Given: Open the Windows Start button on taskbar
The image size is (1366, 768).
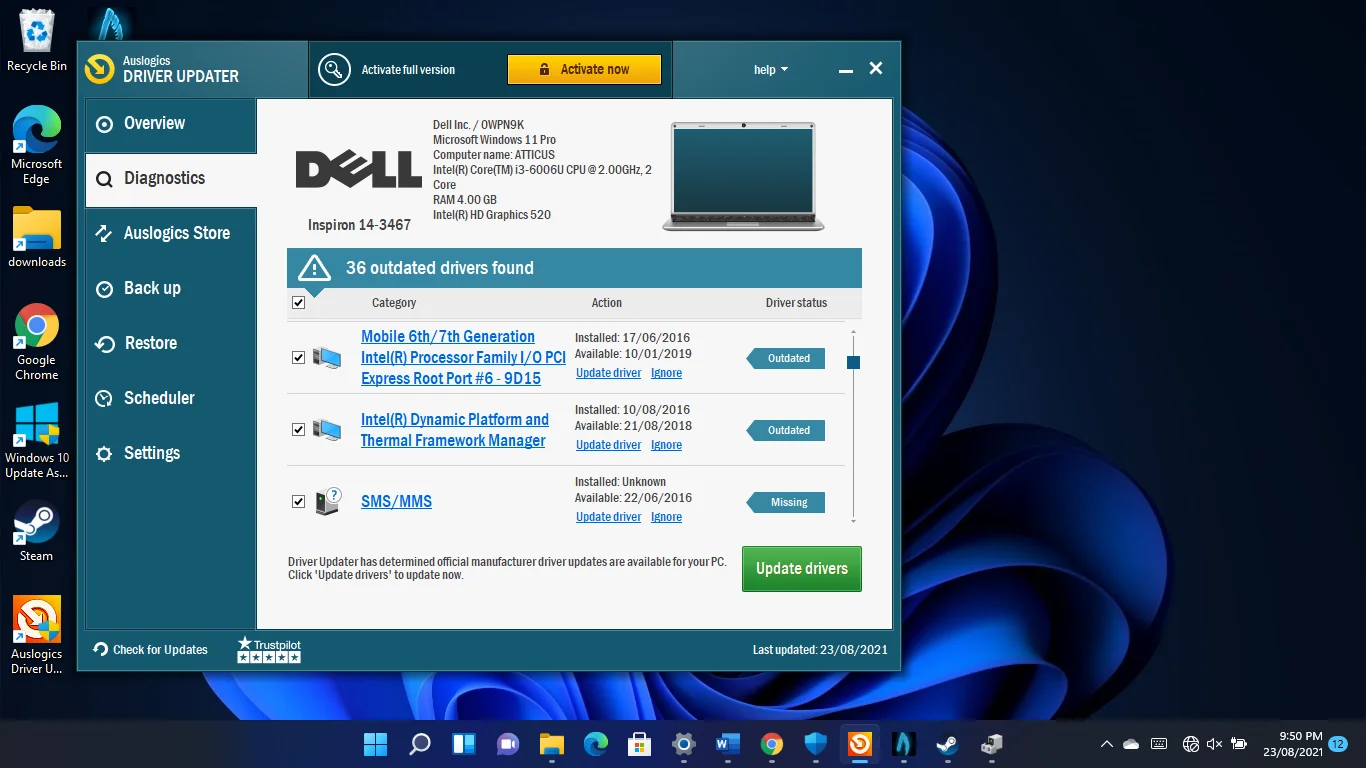Looking at the screenshot, I should point(376,744).
